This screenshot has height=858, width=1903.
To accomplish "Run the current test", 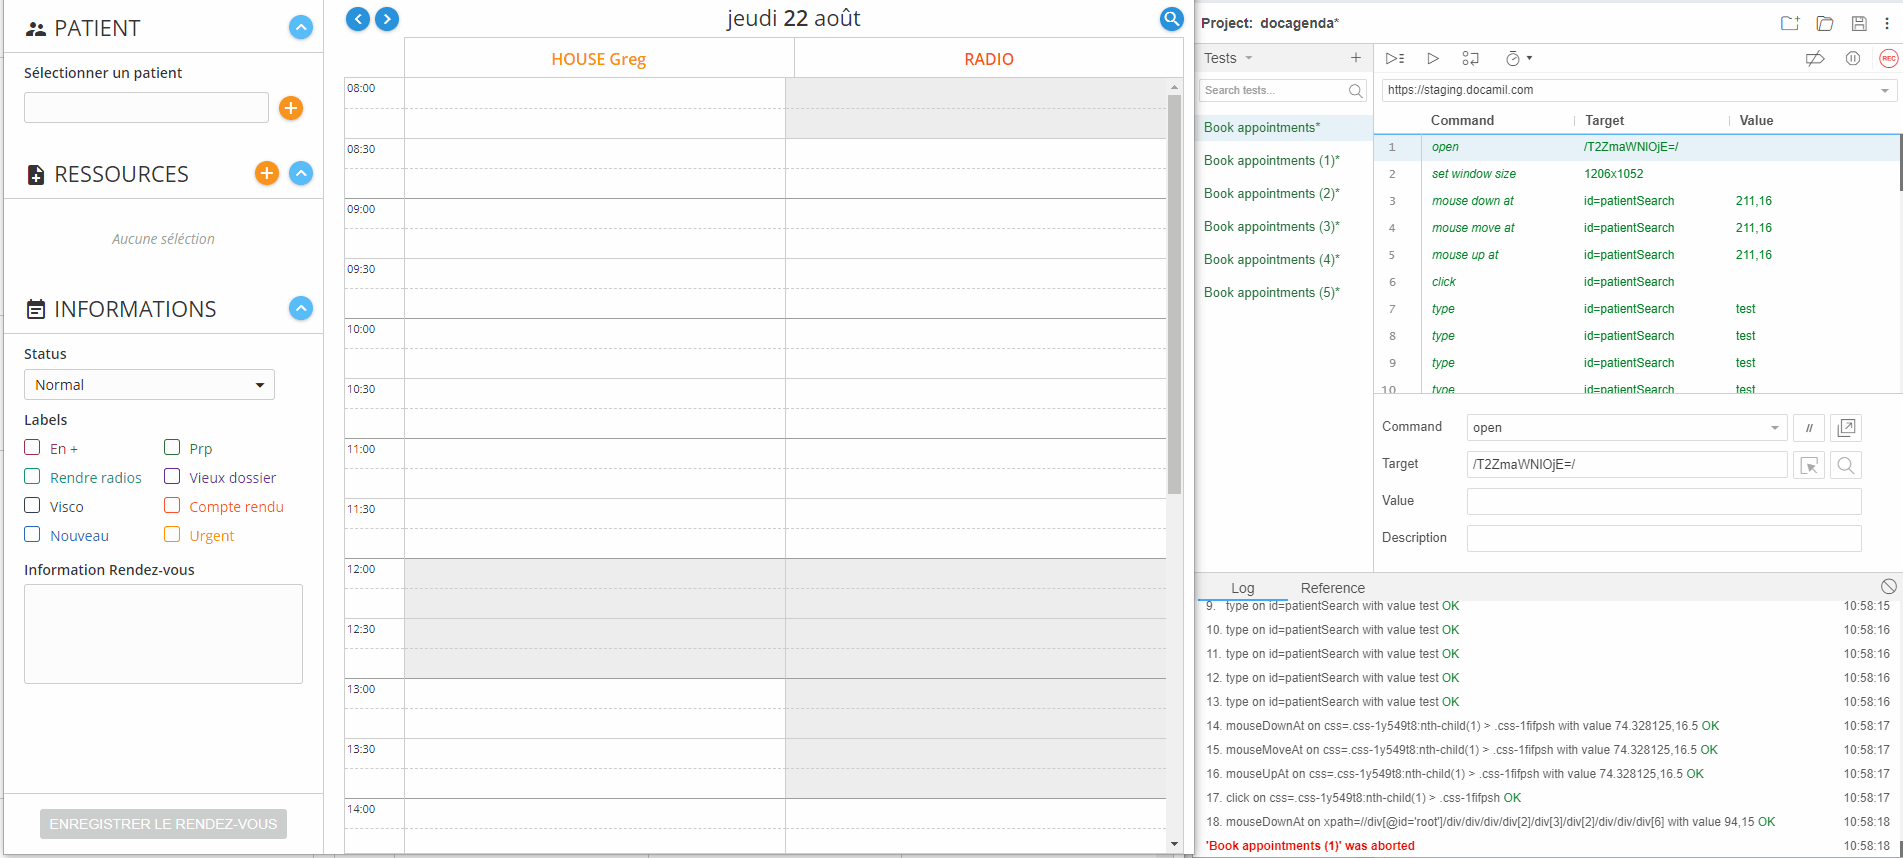I will click(x=1433, y=58).
